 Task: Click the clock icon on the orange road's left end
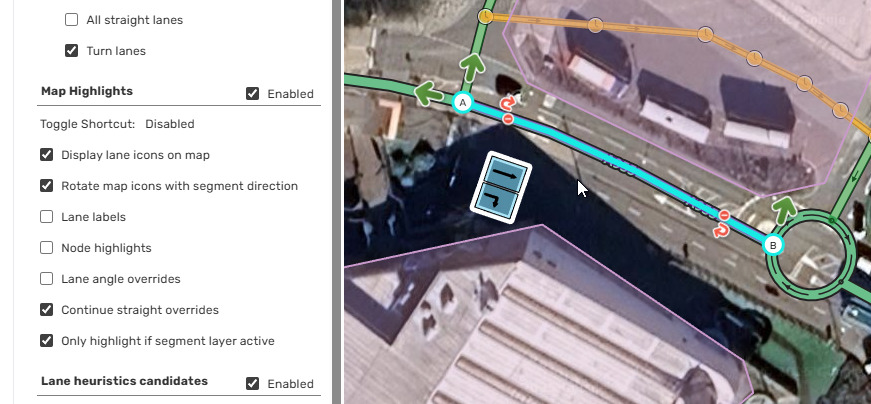(485, 17)
